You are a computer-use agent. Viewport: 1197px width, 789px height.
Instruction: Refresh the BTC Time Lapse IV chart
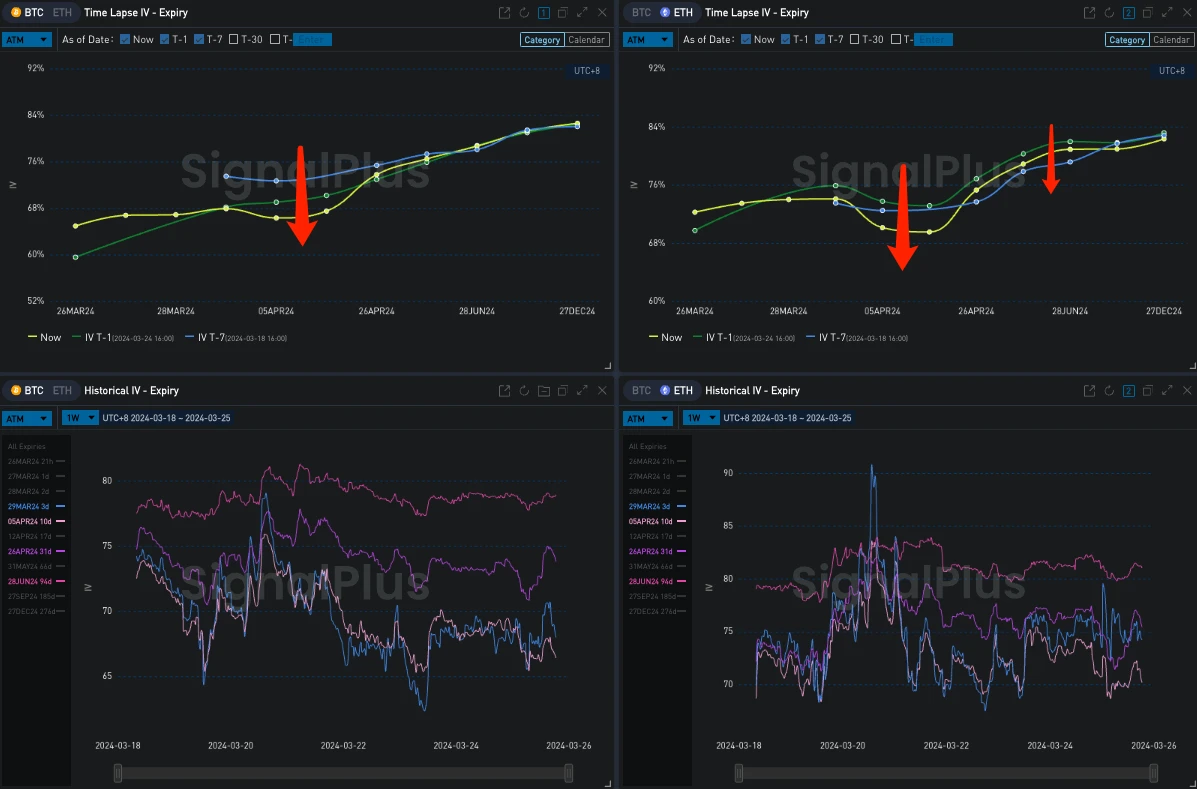(524, 13)
